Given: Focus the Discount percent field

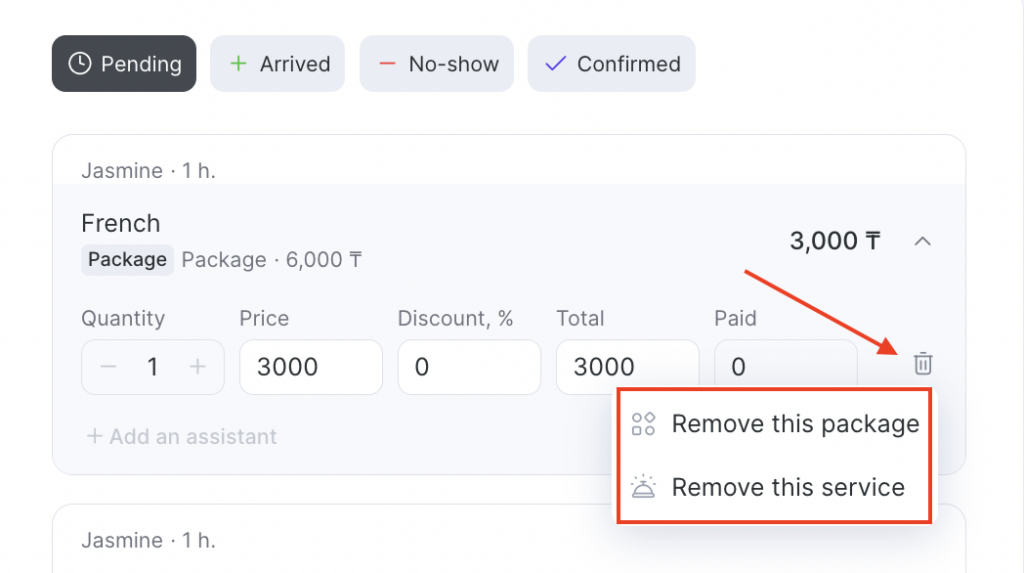Looking at the screenshot, I should pyautogui.click(x=469, y=367).
